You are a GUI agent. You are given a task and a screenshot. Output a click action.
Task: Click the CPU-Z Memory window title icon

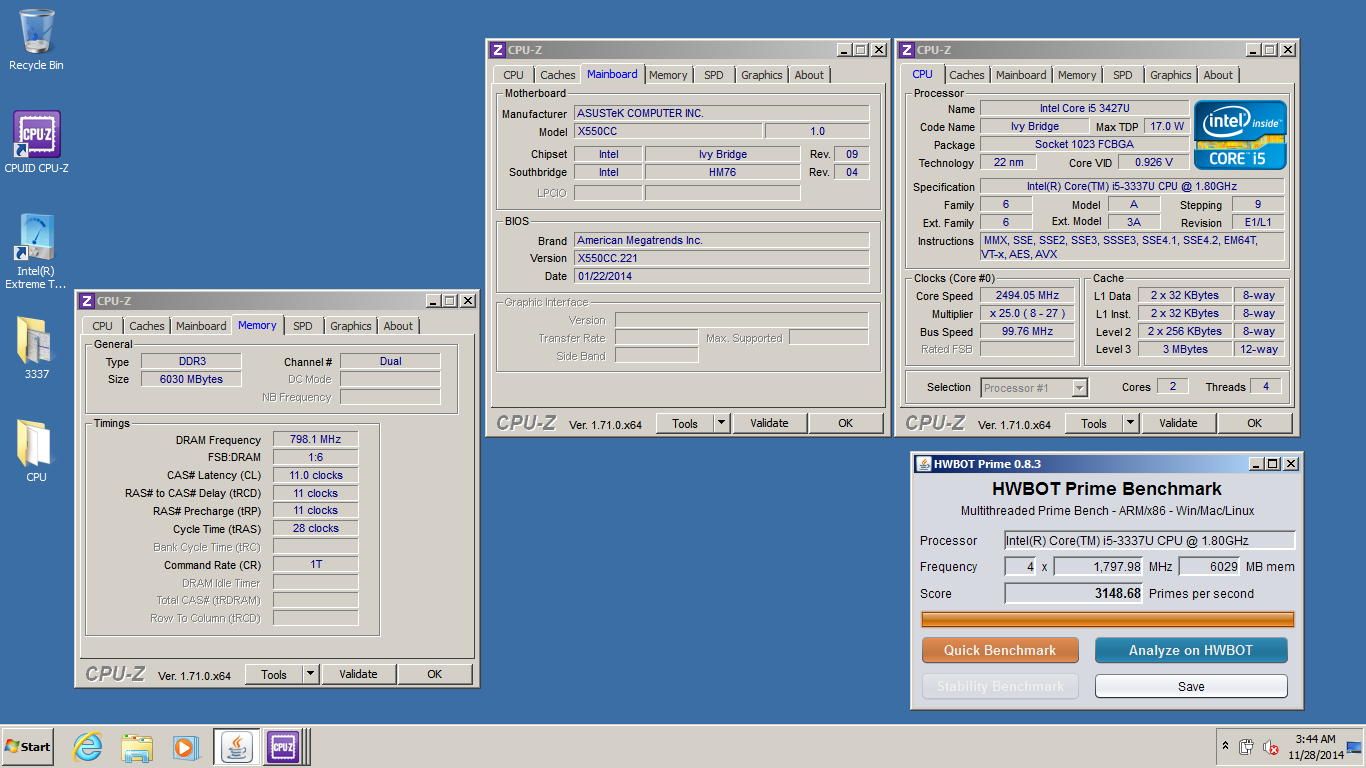87,301
